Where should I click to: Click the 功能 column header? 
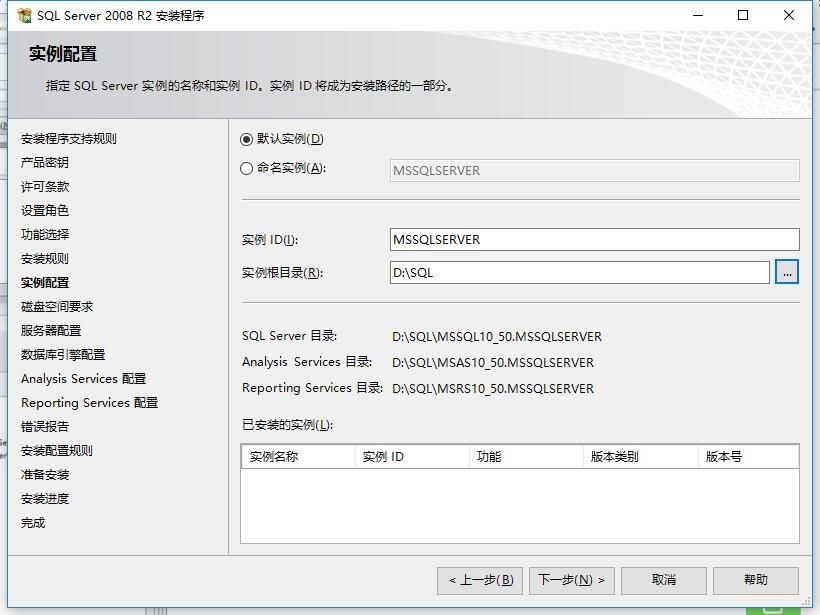coord(526,457)
